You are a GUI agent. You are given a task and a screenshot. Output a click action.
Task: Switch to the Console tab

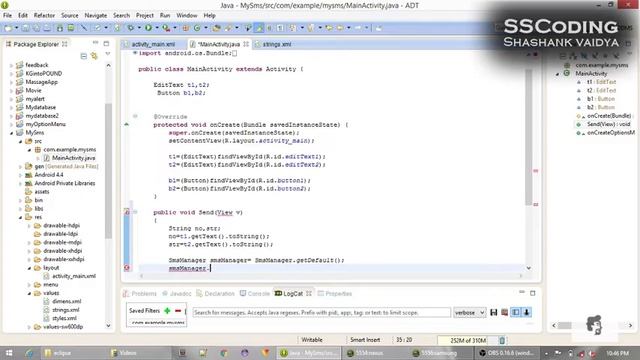click(255, 293)
